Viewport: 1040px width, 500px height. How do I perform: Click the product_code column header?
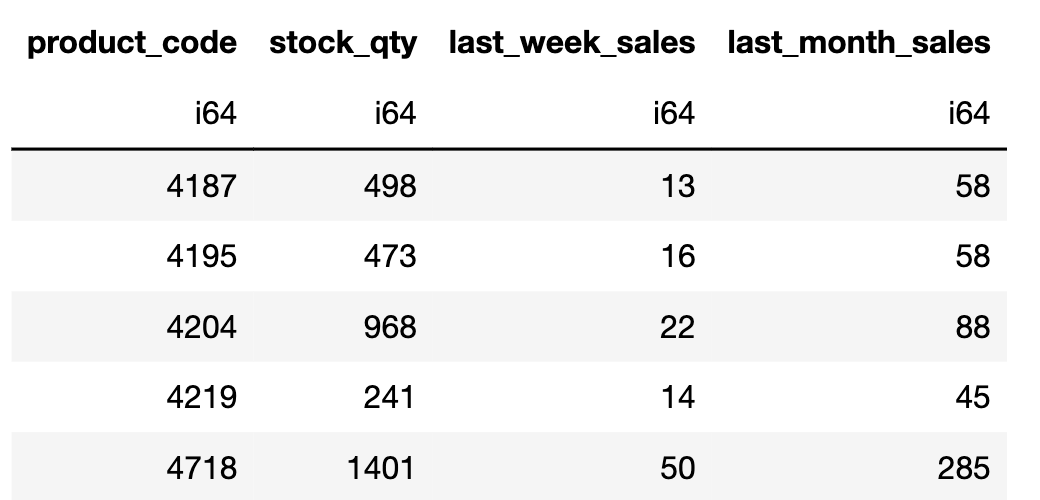click(132, 43)
